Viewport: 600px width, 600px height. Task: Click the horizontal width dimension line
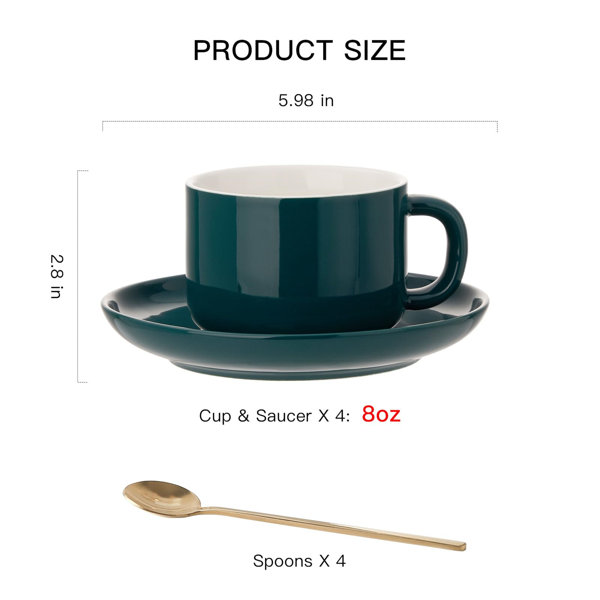[x=300, y=122]
